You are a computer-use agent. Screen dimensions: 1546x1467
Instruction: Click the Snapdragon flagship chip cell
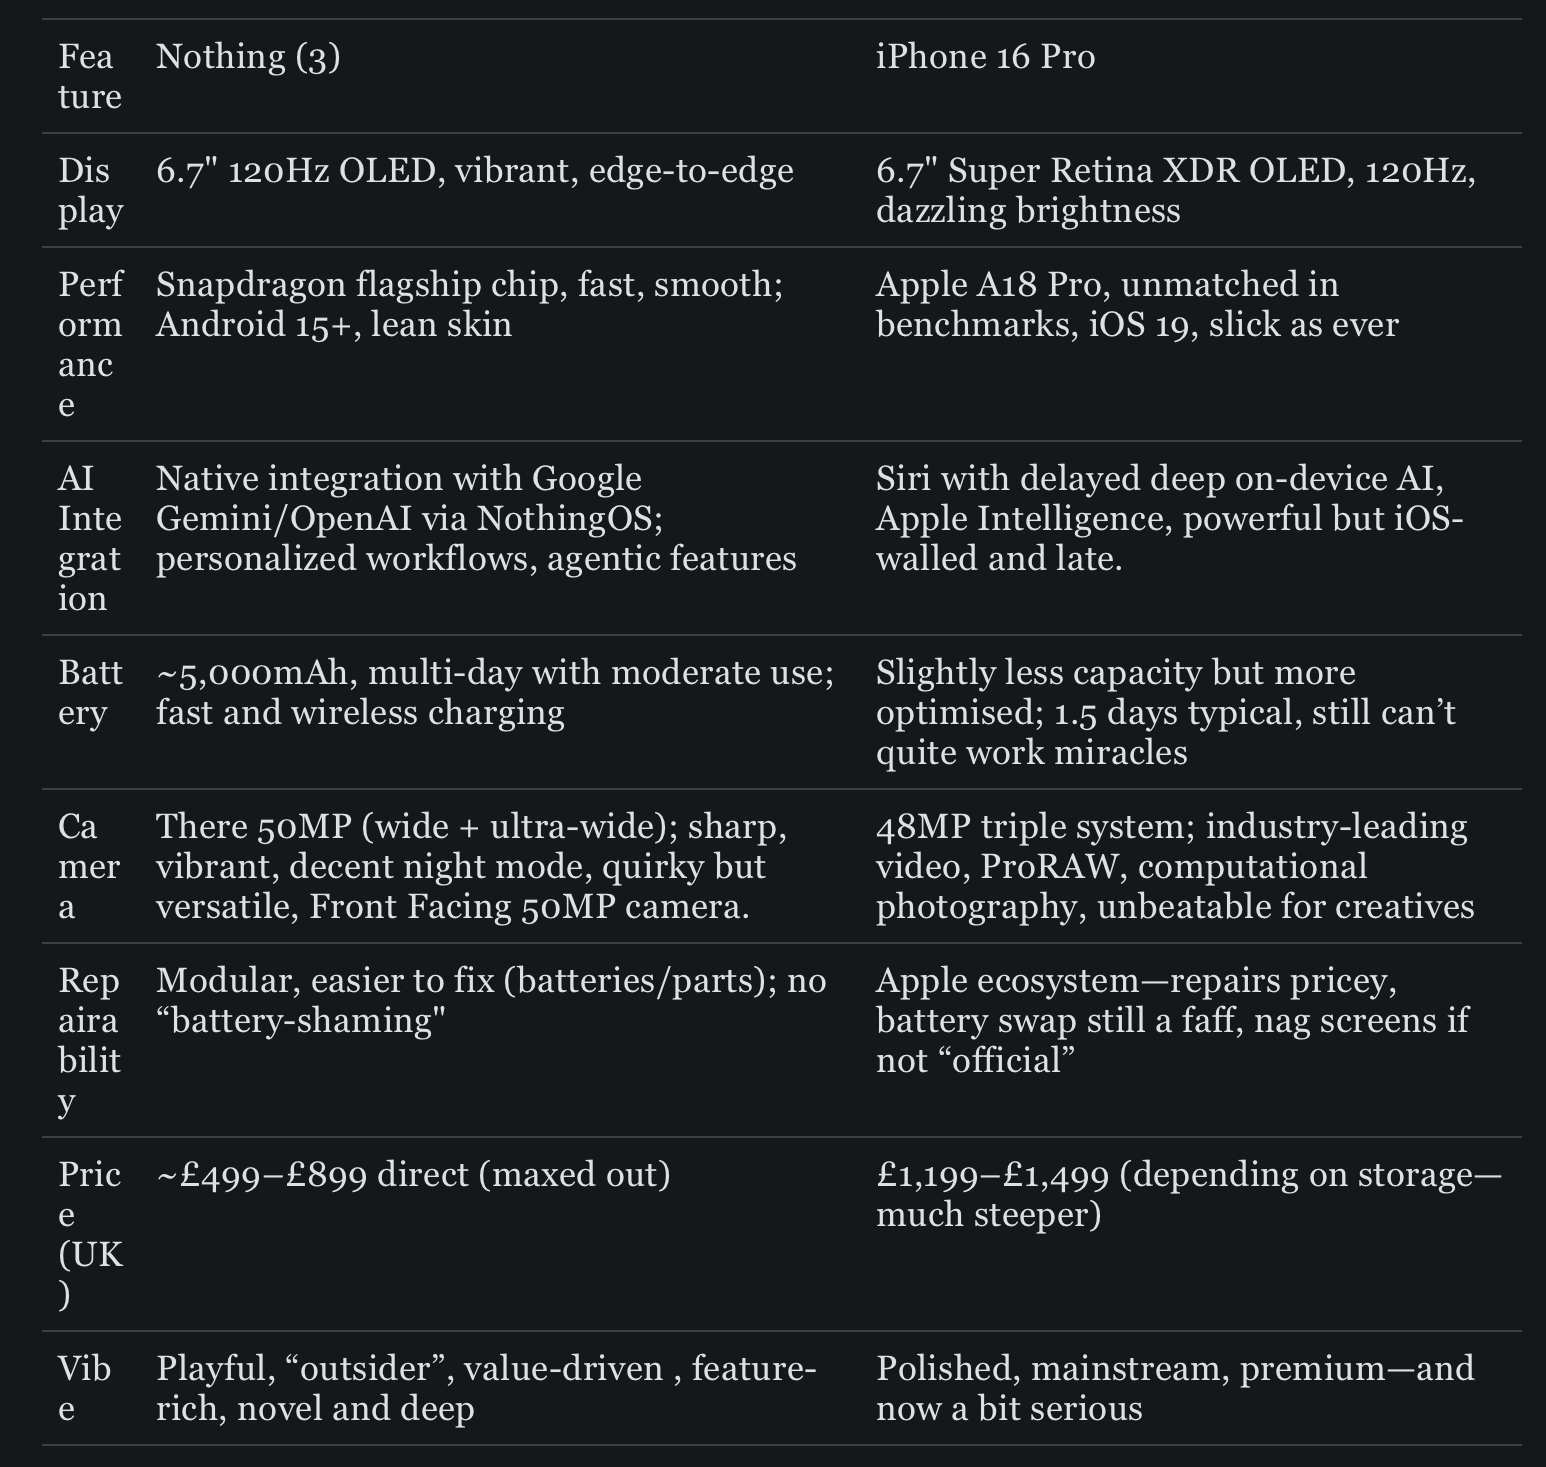click(469, 304)
